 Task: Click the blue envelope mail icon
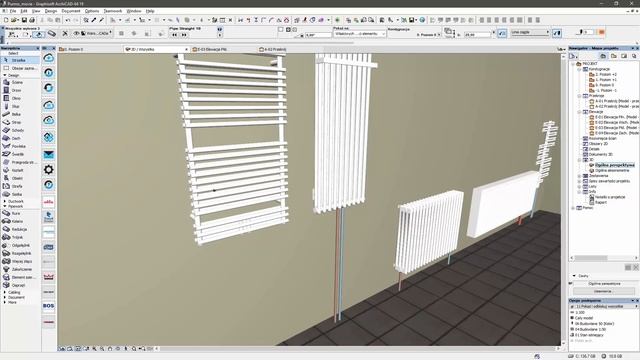click(x=49, y=155)
